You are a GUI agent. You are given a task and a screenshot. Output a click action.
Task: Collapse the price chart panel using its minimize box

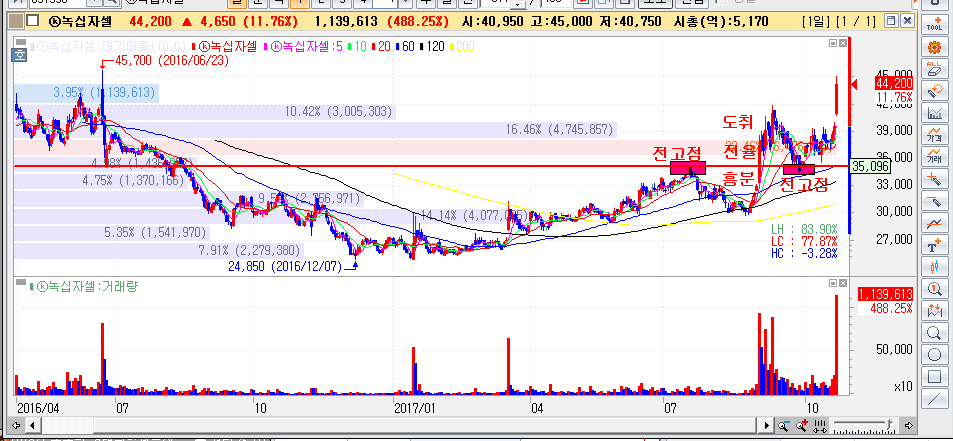(x=831, y=44)
